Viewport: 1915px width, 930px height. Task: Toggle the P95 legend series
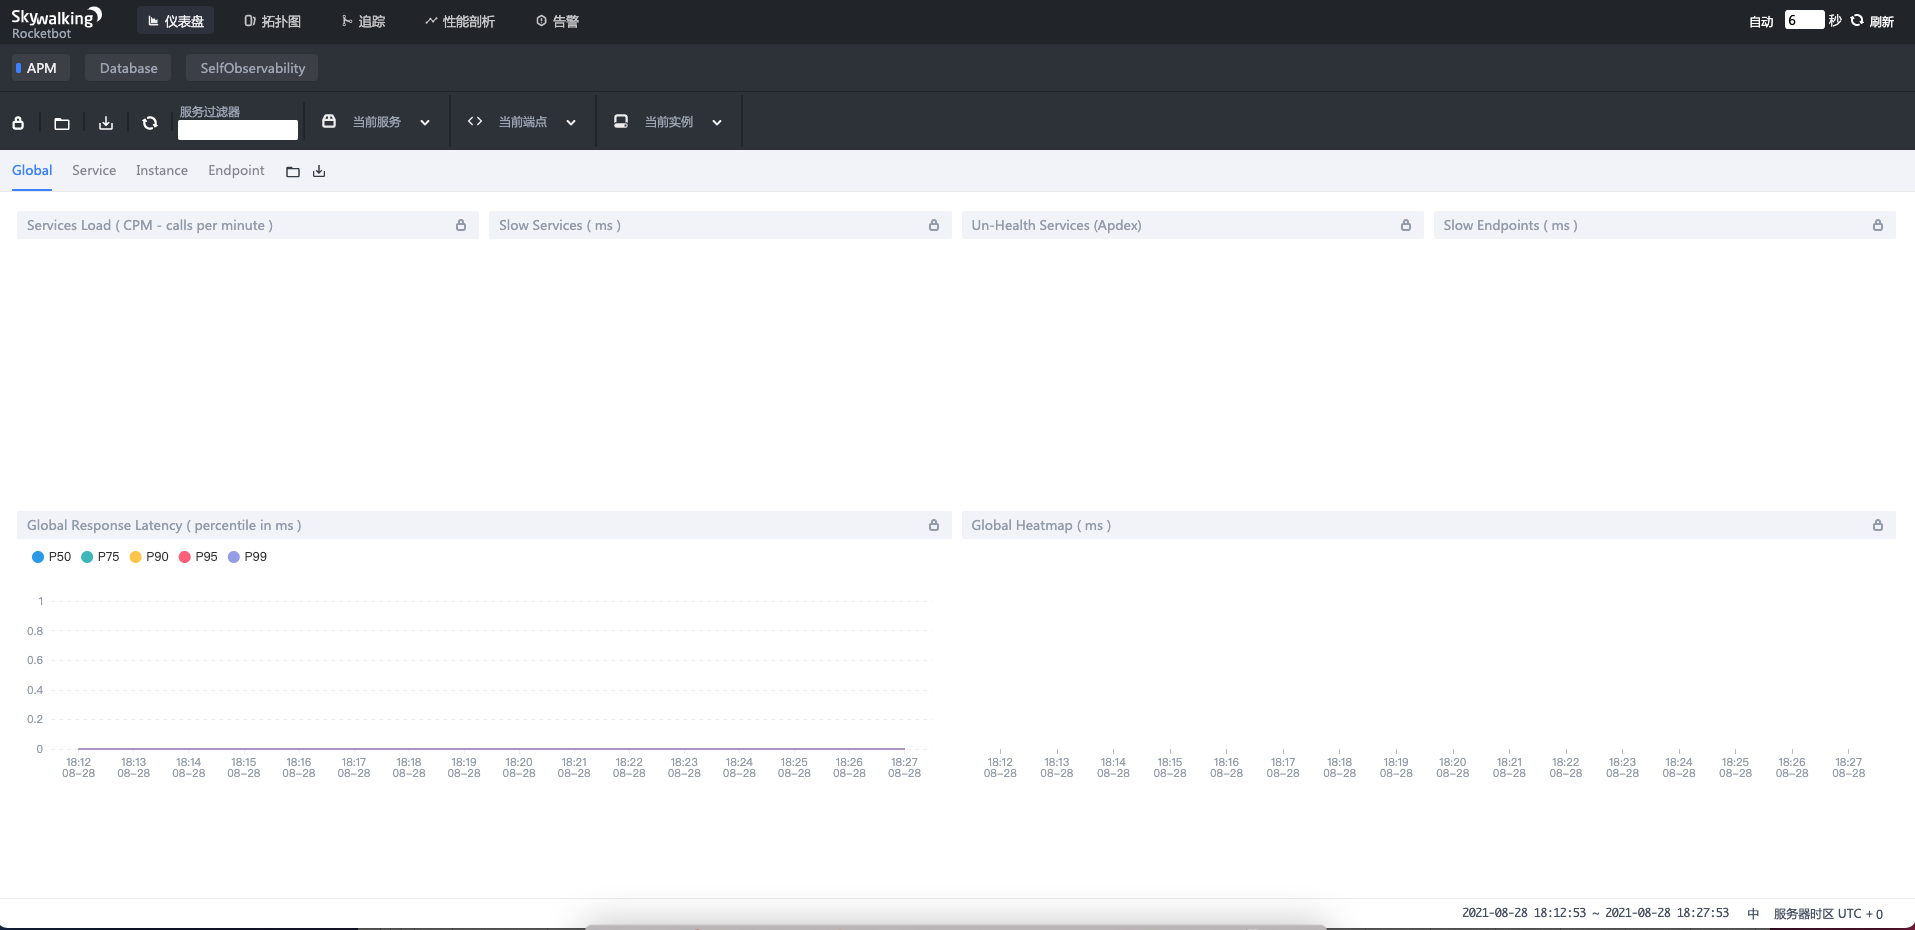[x=198, y=557]
